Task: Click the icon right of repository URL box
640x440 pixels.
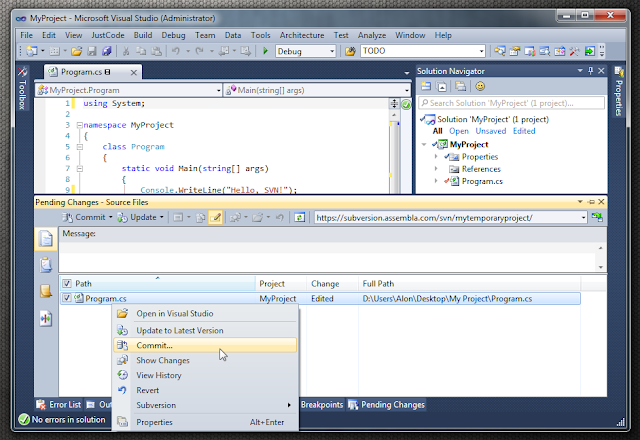Action: click(x=597, y=217)
